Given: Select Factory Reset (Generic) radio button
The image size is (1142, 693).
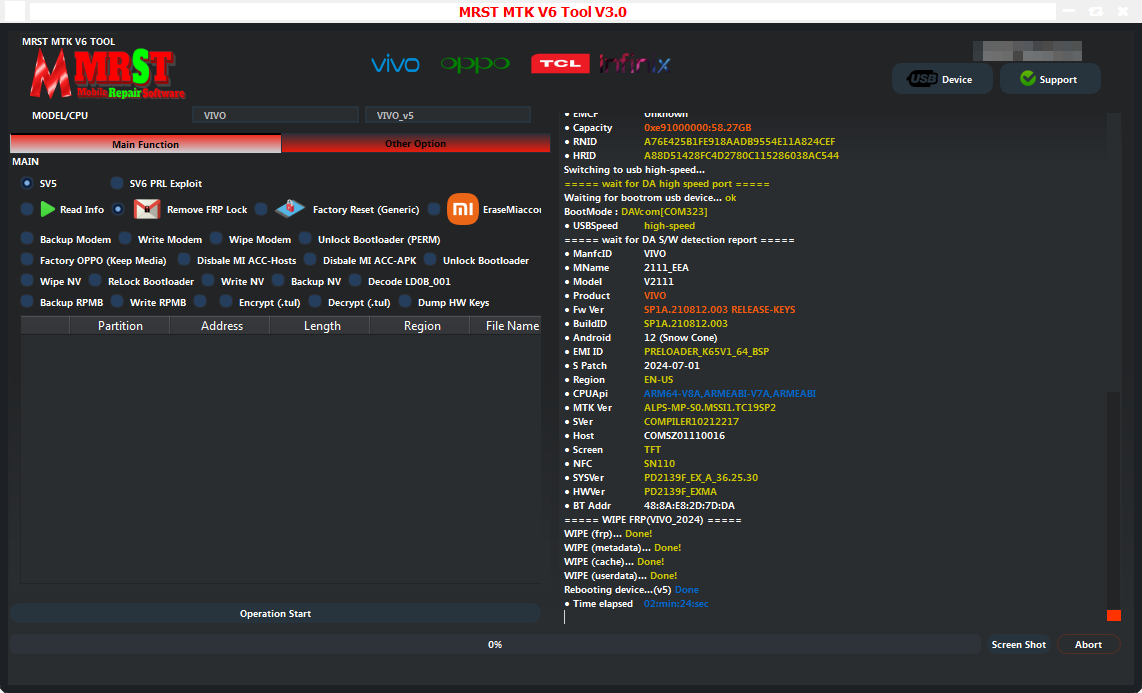Looking at the screenshot, I should tap(261, 210).
